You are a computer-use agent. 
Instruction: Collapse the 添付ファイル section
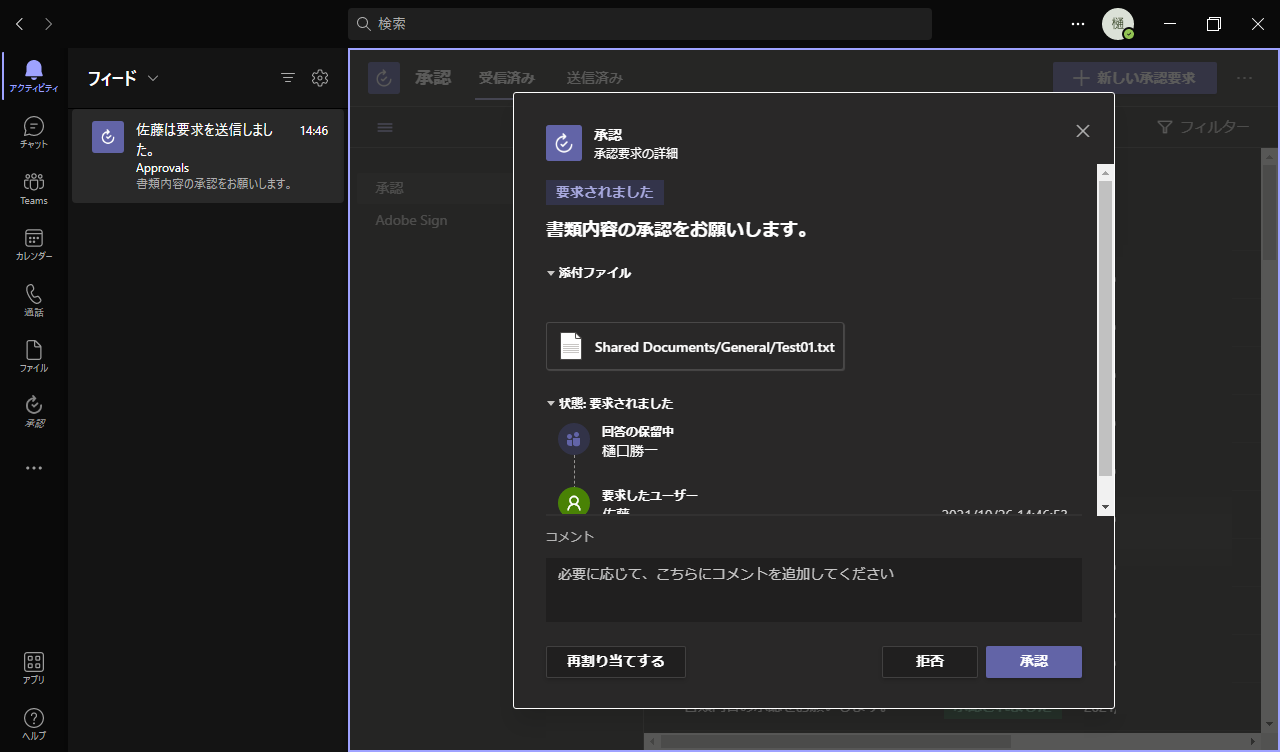(x=589, y=272)
